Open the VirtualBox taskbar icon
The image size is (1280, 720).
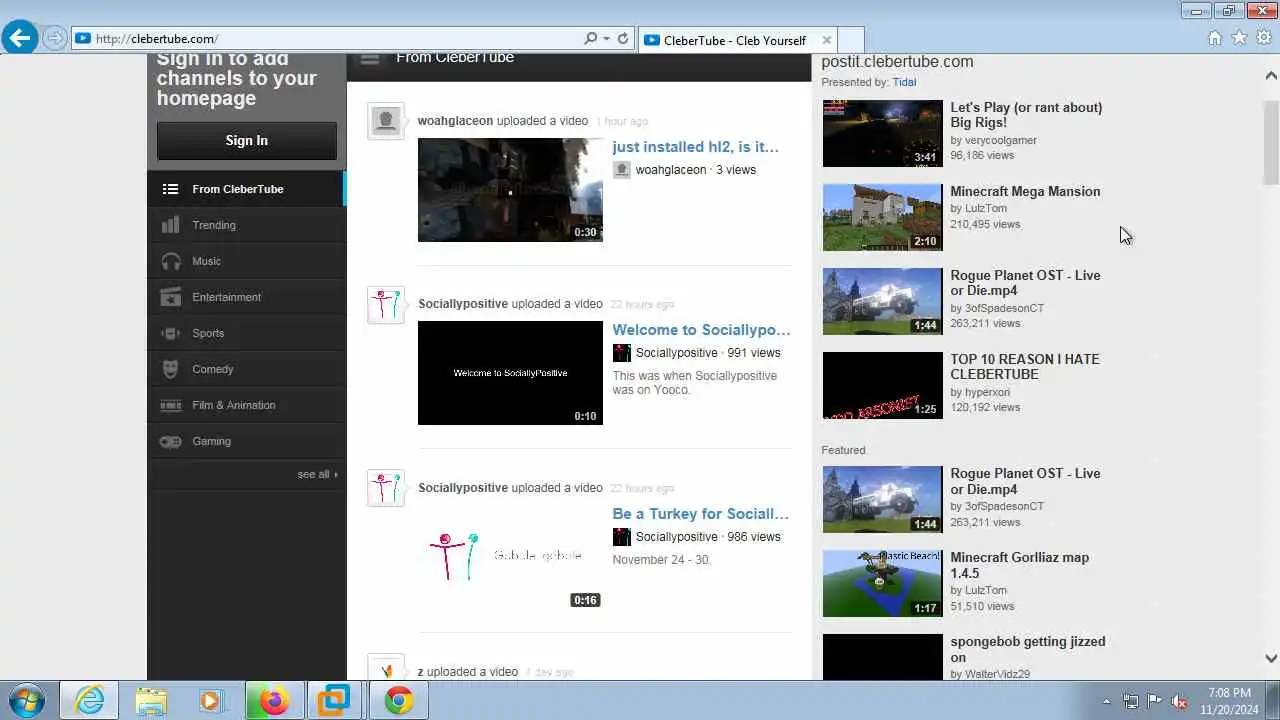click(x=334, y=701)
